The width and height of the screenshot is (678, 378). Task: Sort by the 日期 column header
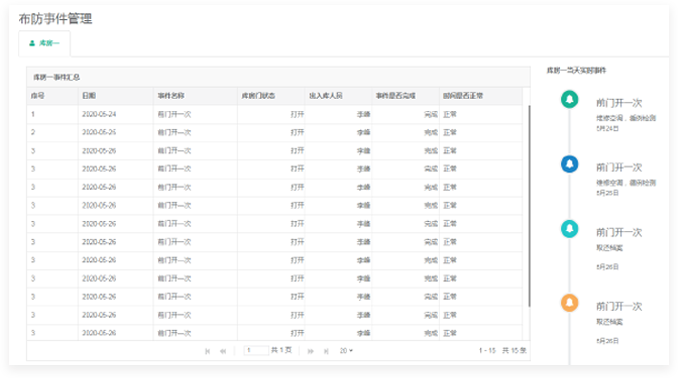point(115,96)
